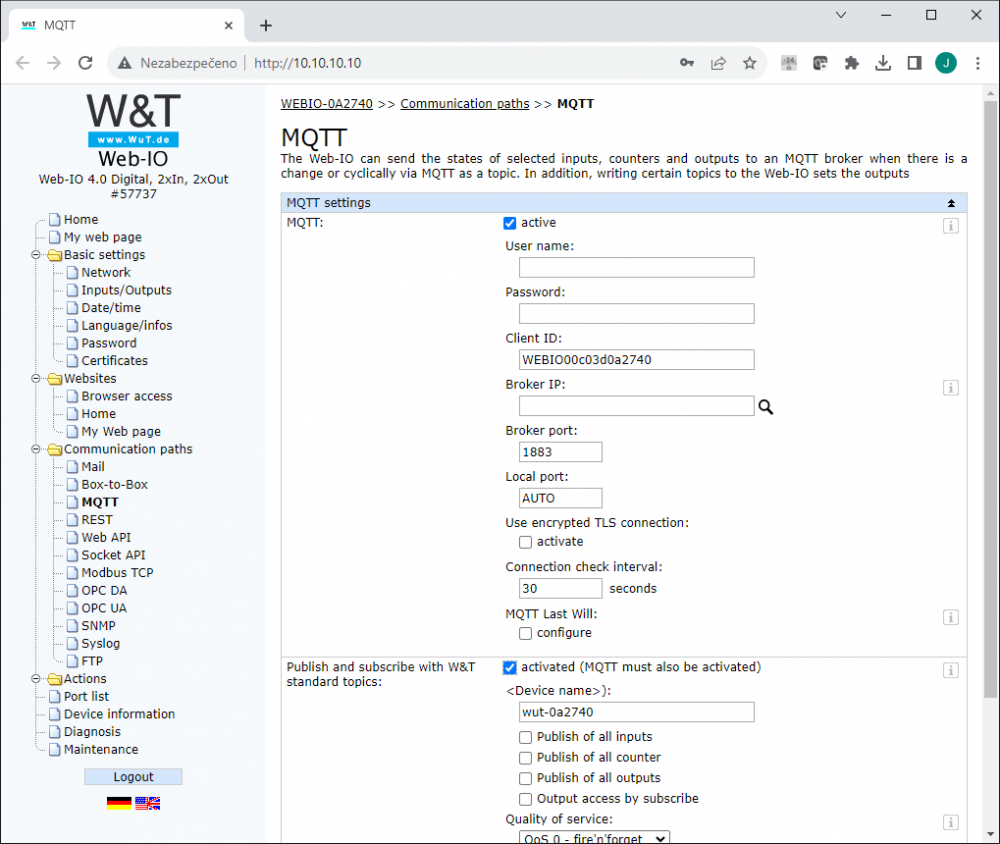Open info icon next to Broker IP

pos(950,387)
